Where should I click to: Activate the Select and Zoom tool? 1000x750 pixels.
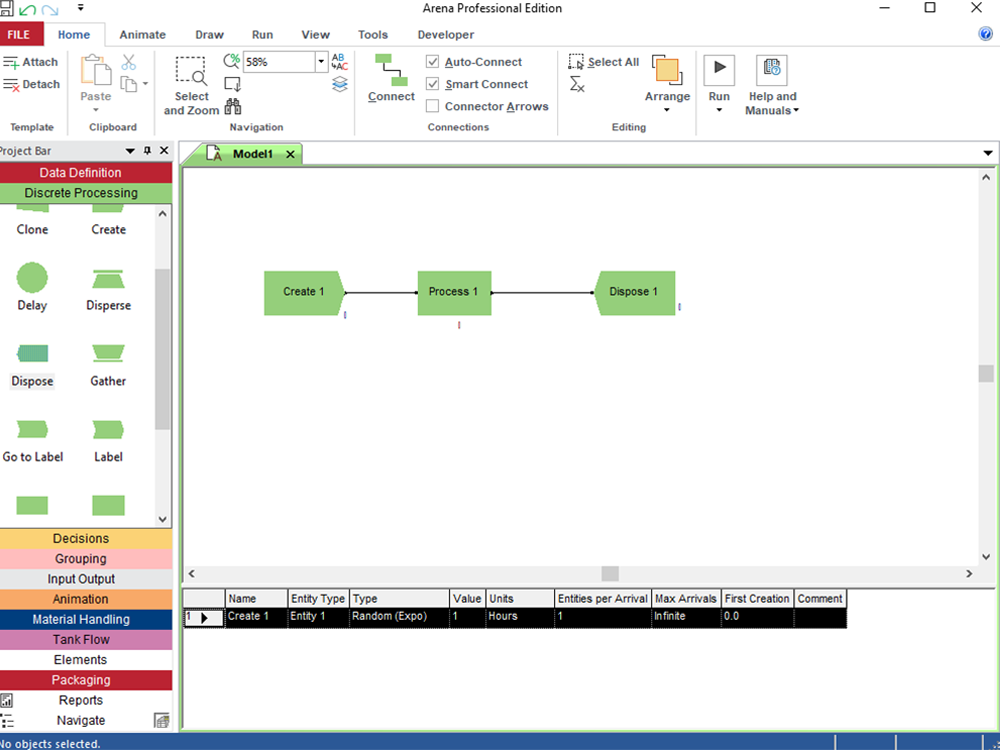click(191, 85)
